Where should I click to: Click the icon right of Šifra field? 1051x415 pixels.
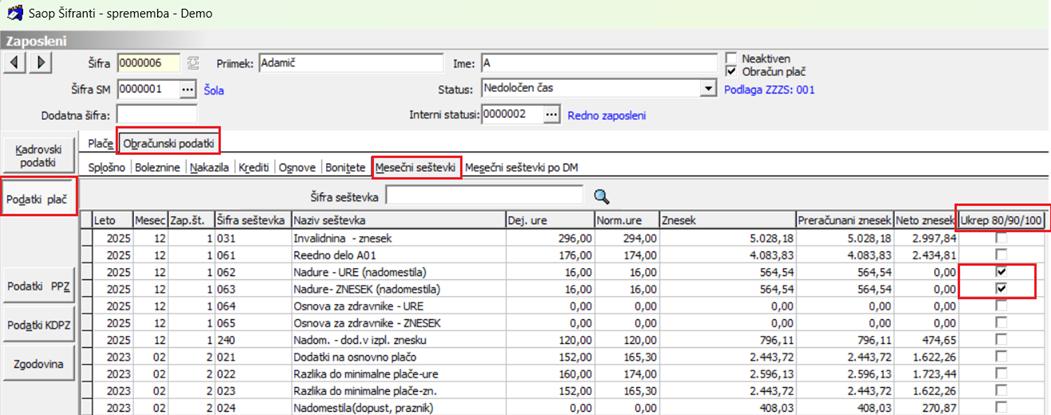coord(193,63)
